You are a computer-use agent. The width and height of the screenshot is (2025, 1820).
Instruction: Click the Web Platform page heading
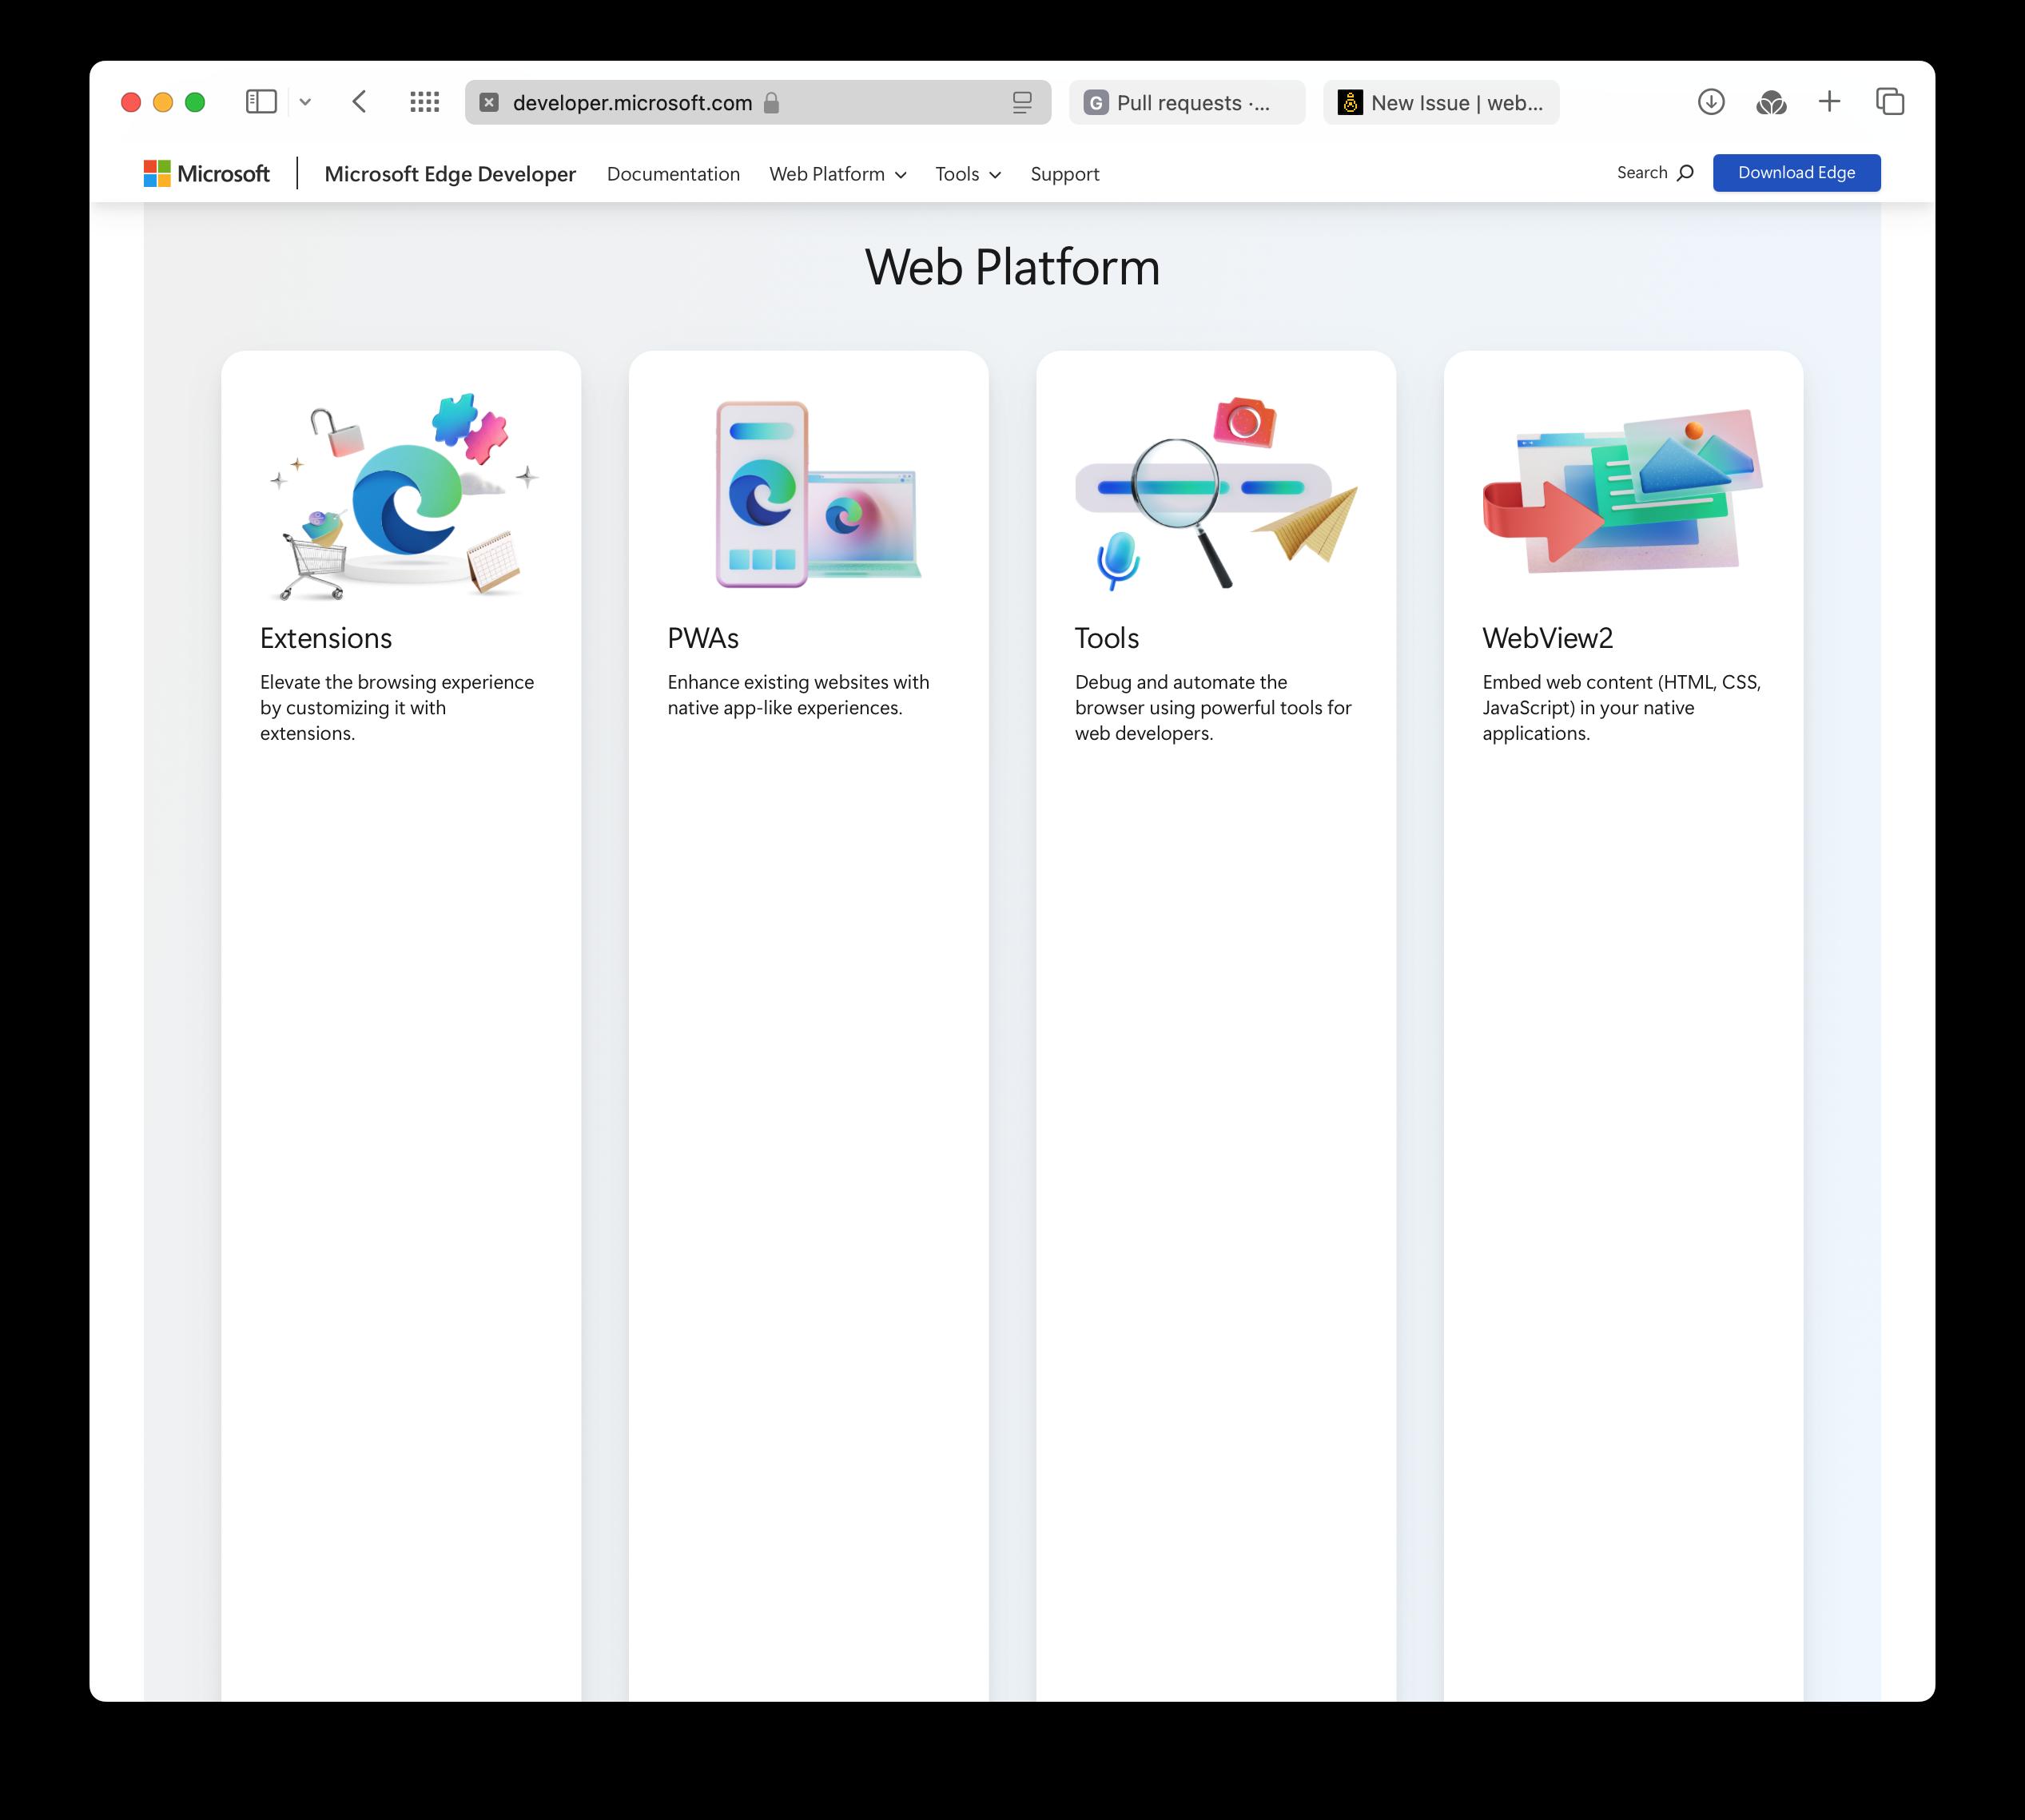tap(1012, 268)
